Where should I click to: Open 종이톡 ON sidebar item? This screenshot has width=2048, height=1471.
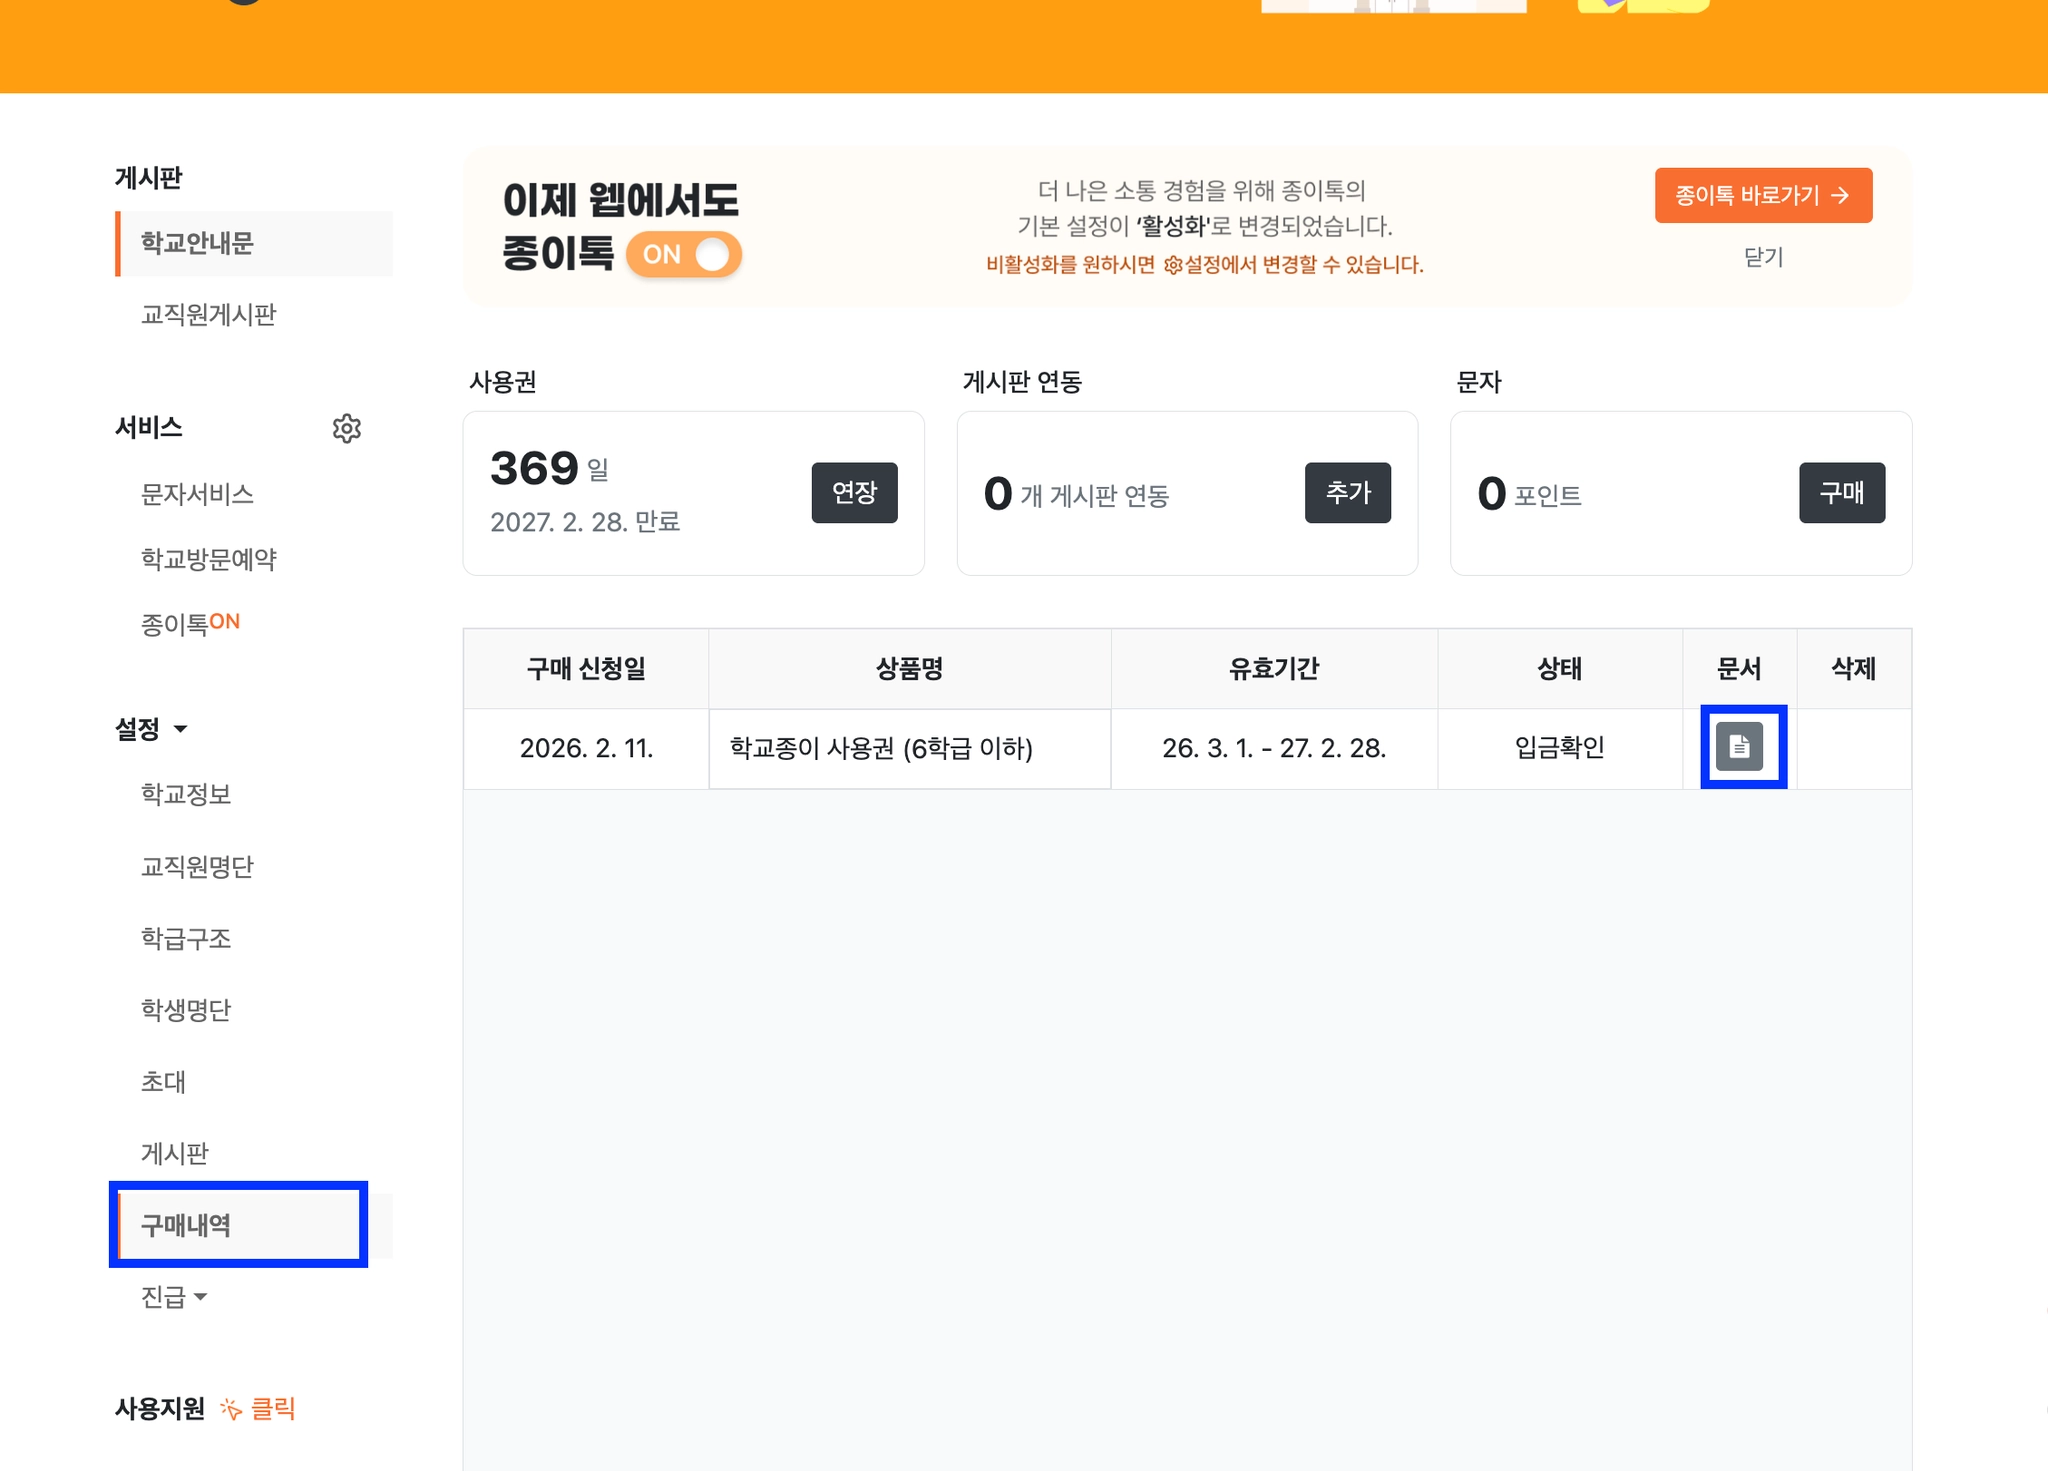point(189,624)
